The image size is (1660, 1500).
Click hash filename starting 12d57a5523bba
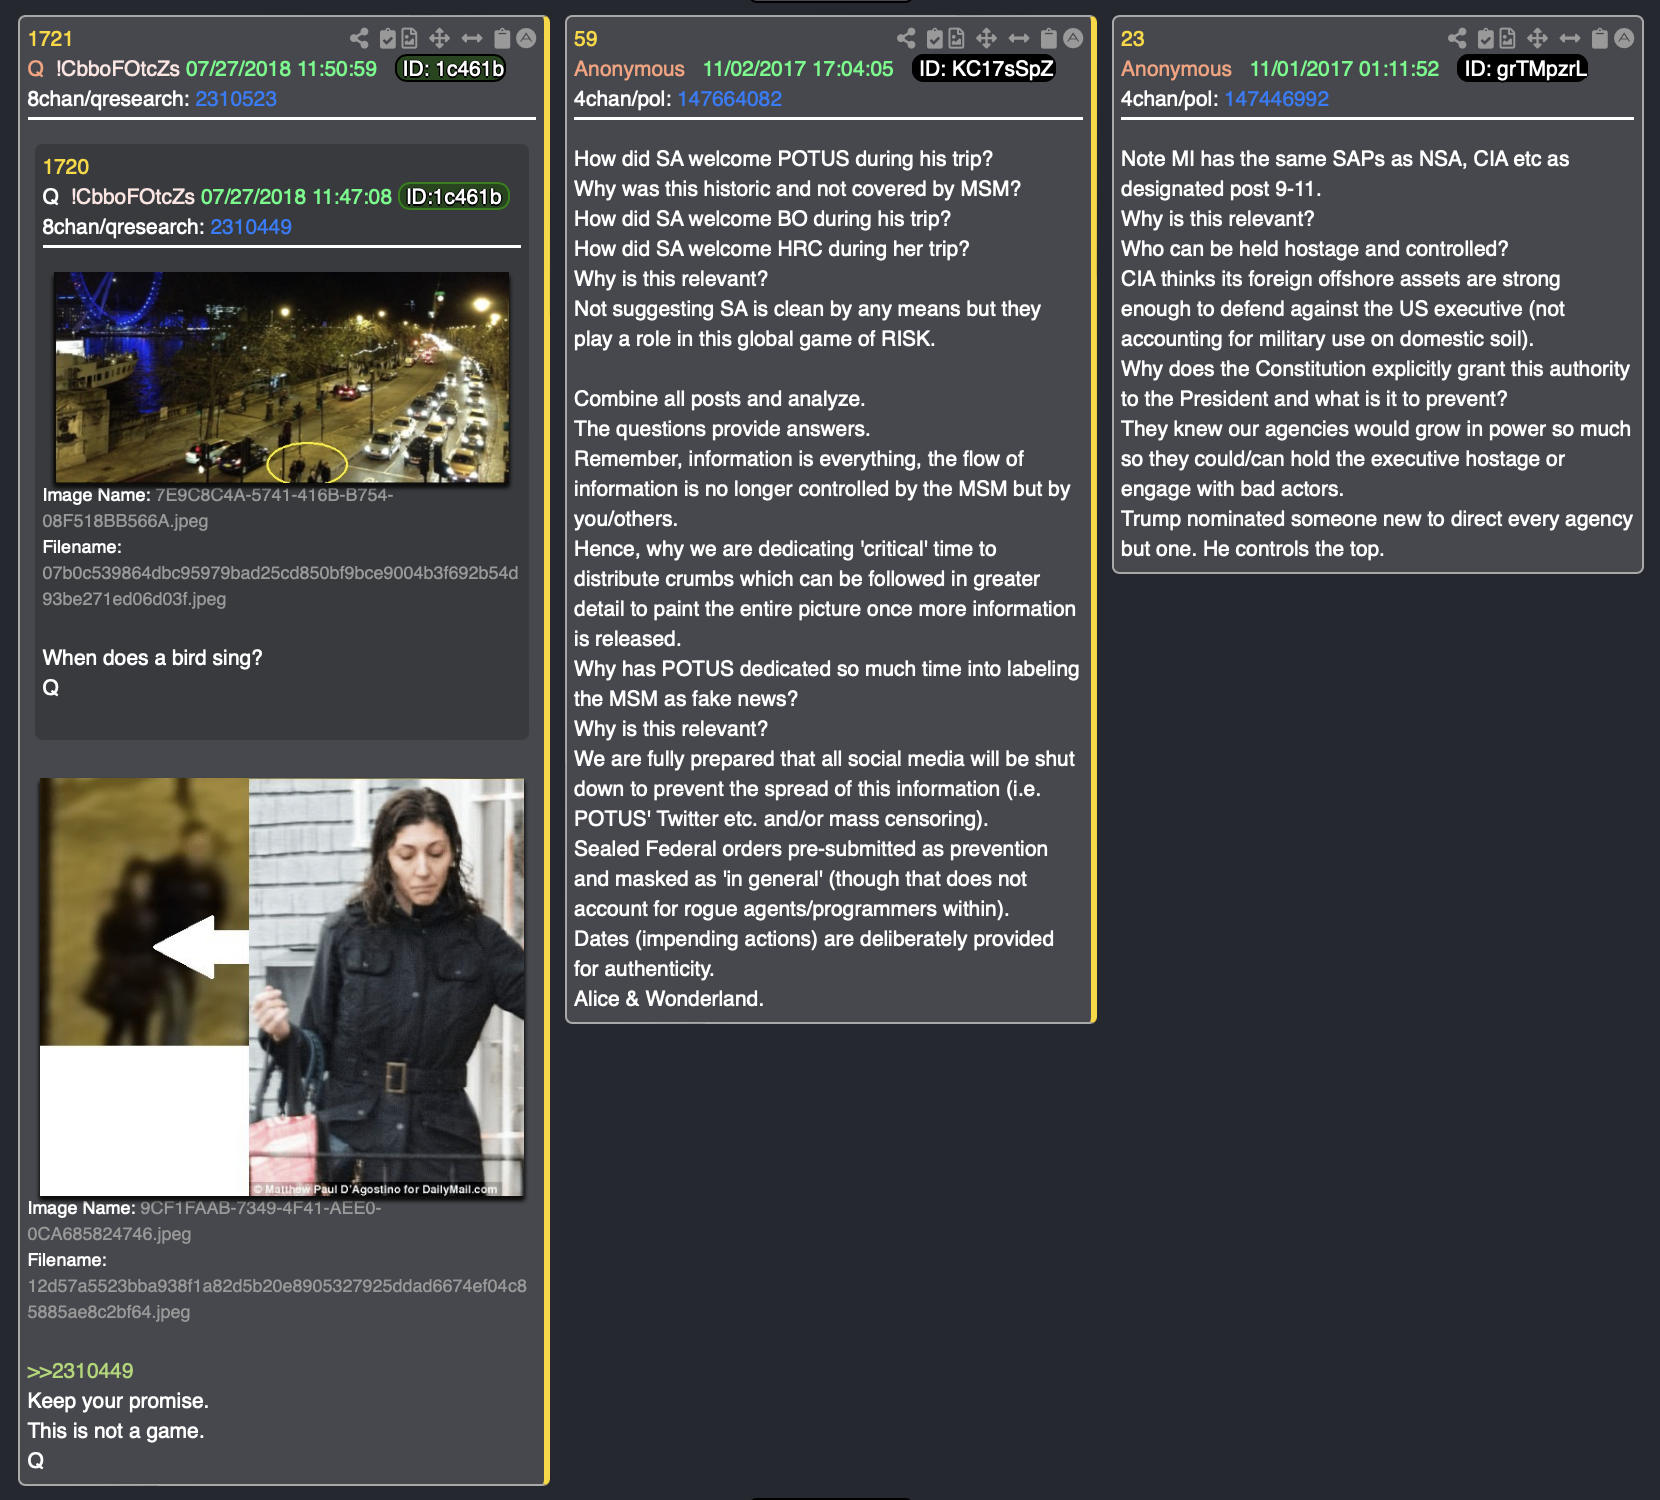(x=277, y=1299)
